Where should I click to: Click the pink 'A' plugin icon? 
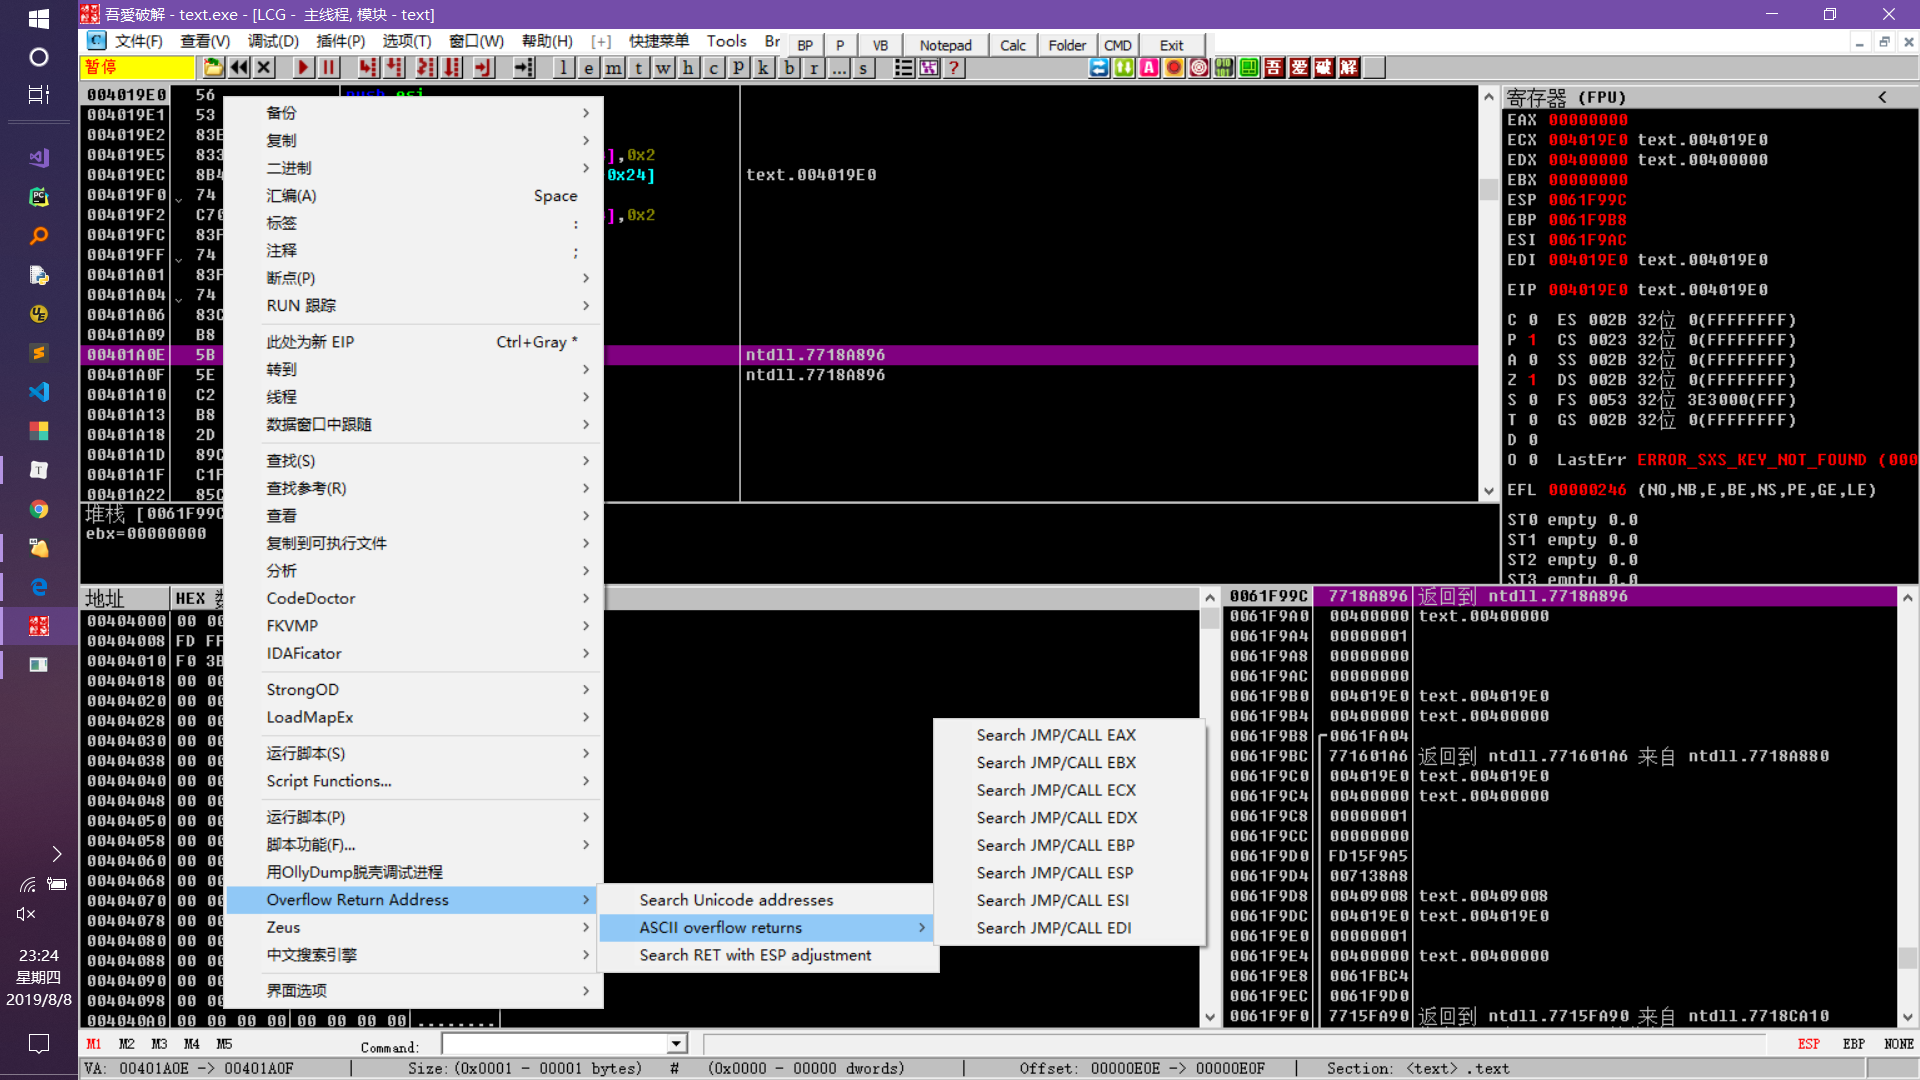(x=1149, y=67)
